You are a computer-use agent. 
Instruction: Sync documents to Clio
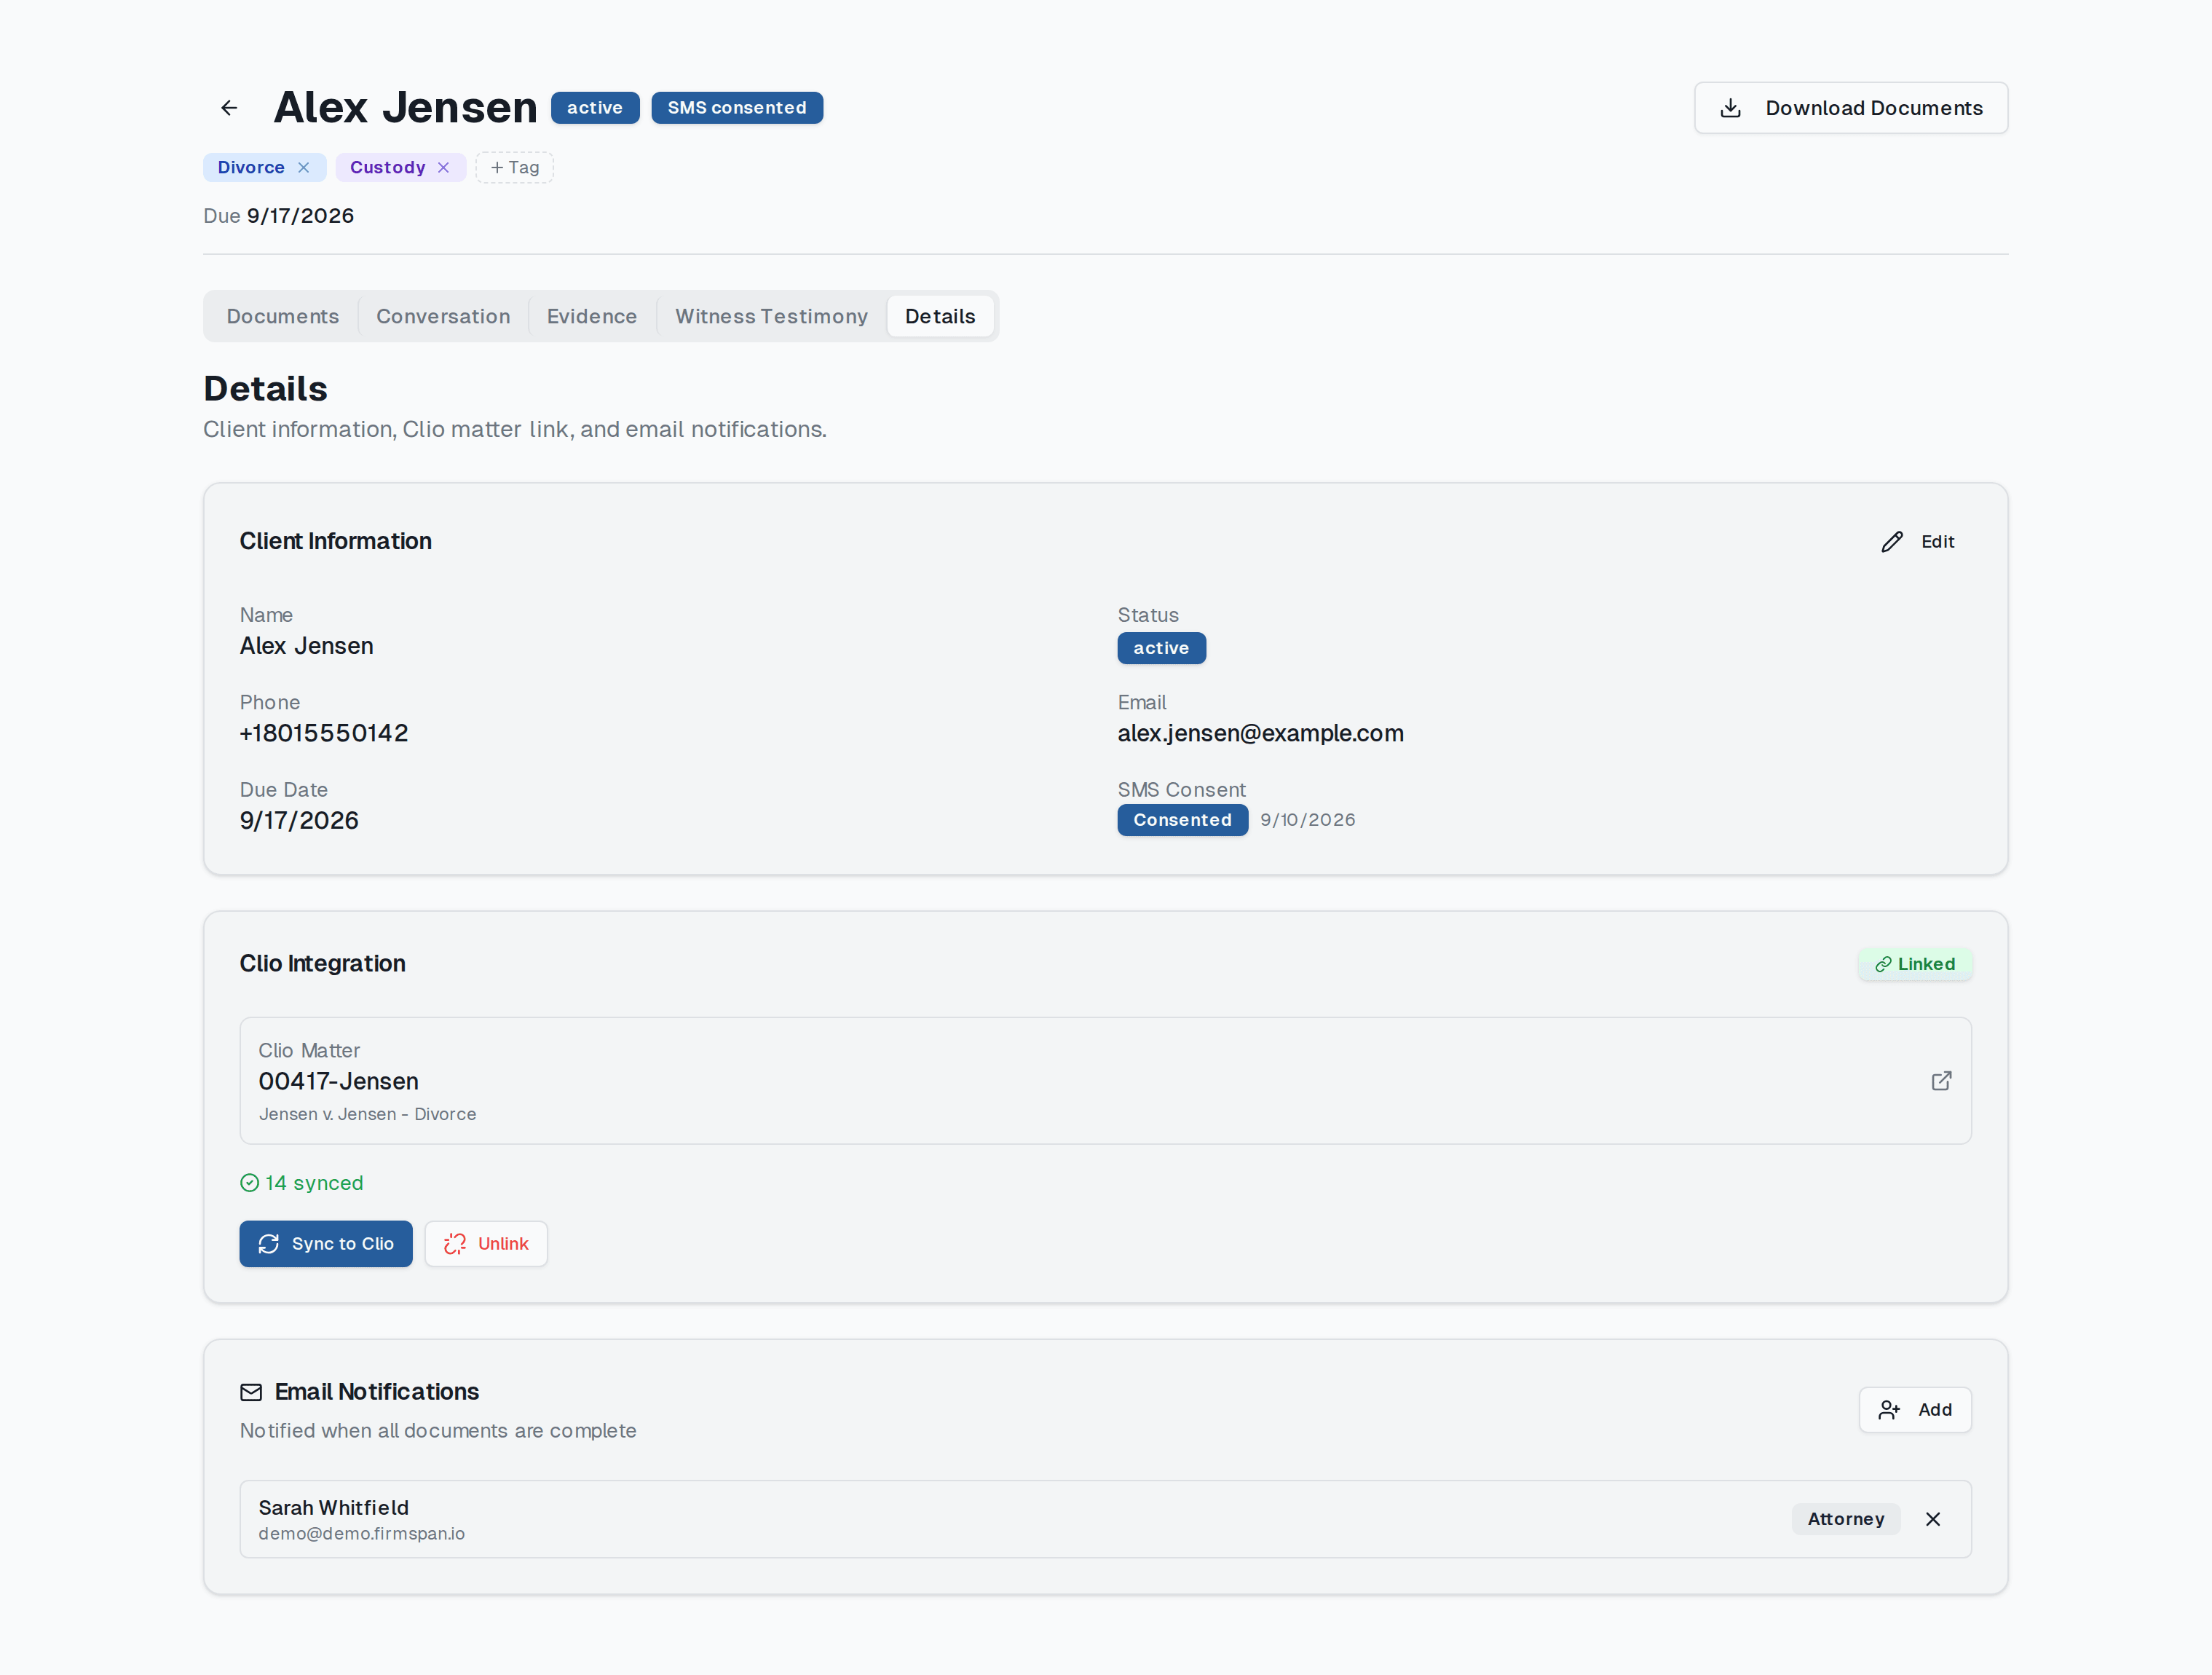[x=326, y=1244]
